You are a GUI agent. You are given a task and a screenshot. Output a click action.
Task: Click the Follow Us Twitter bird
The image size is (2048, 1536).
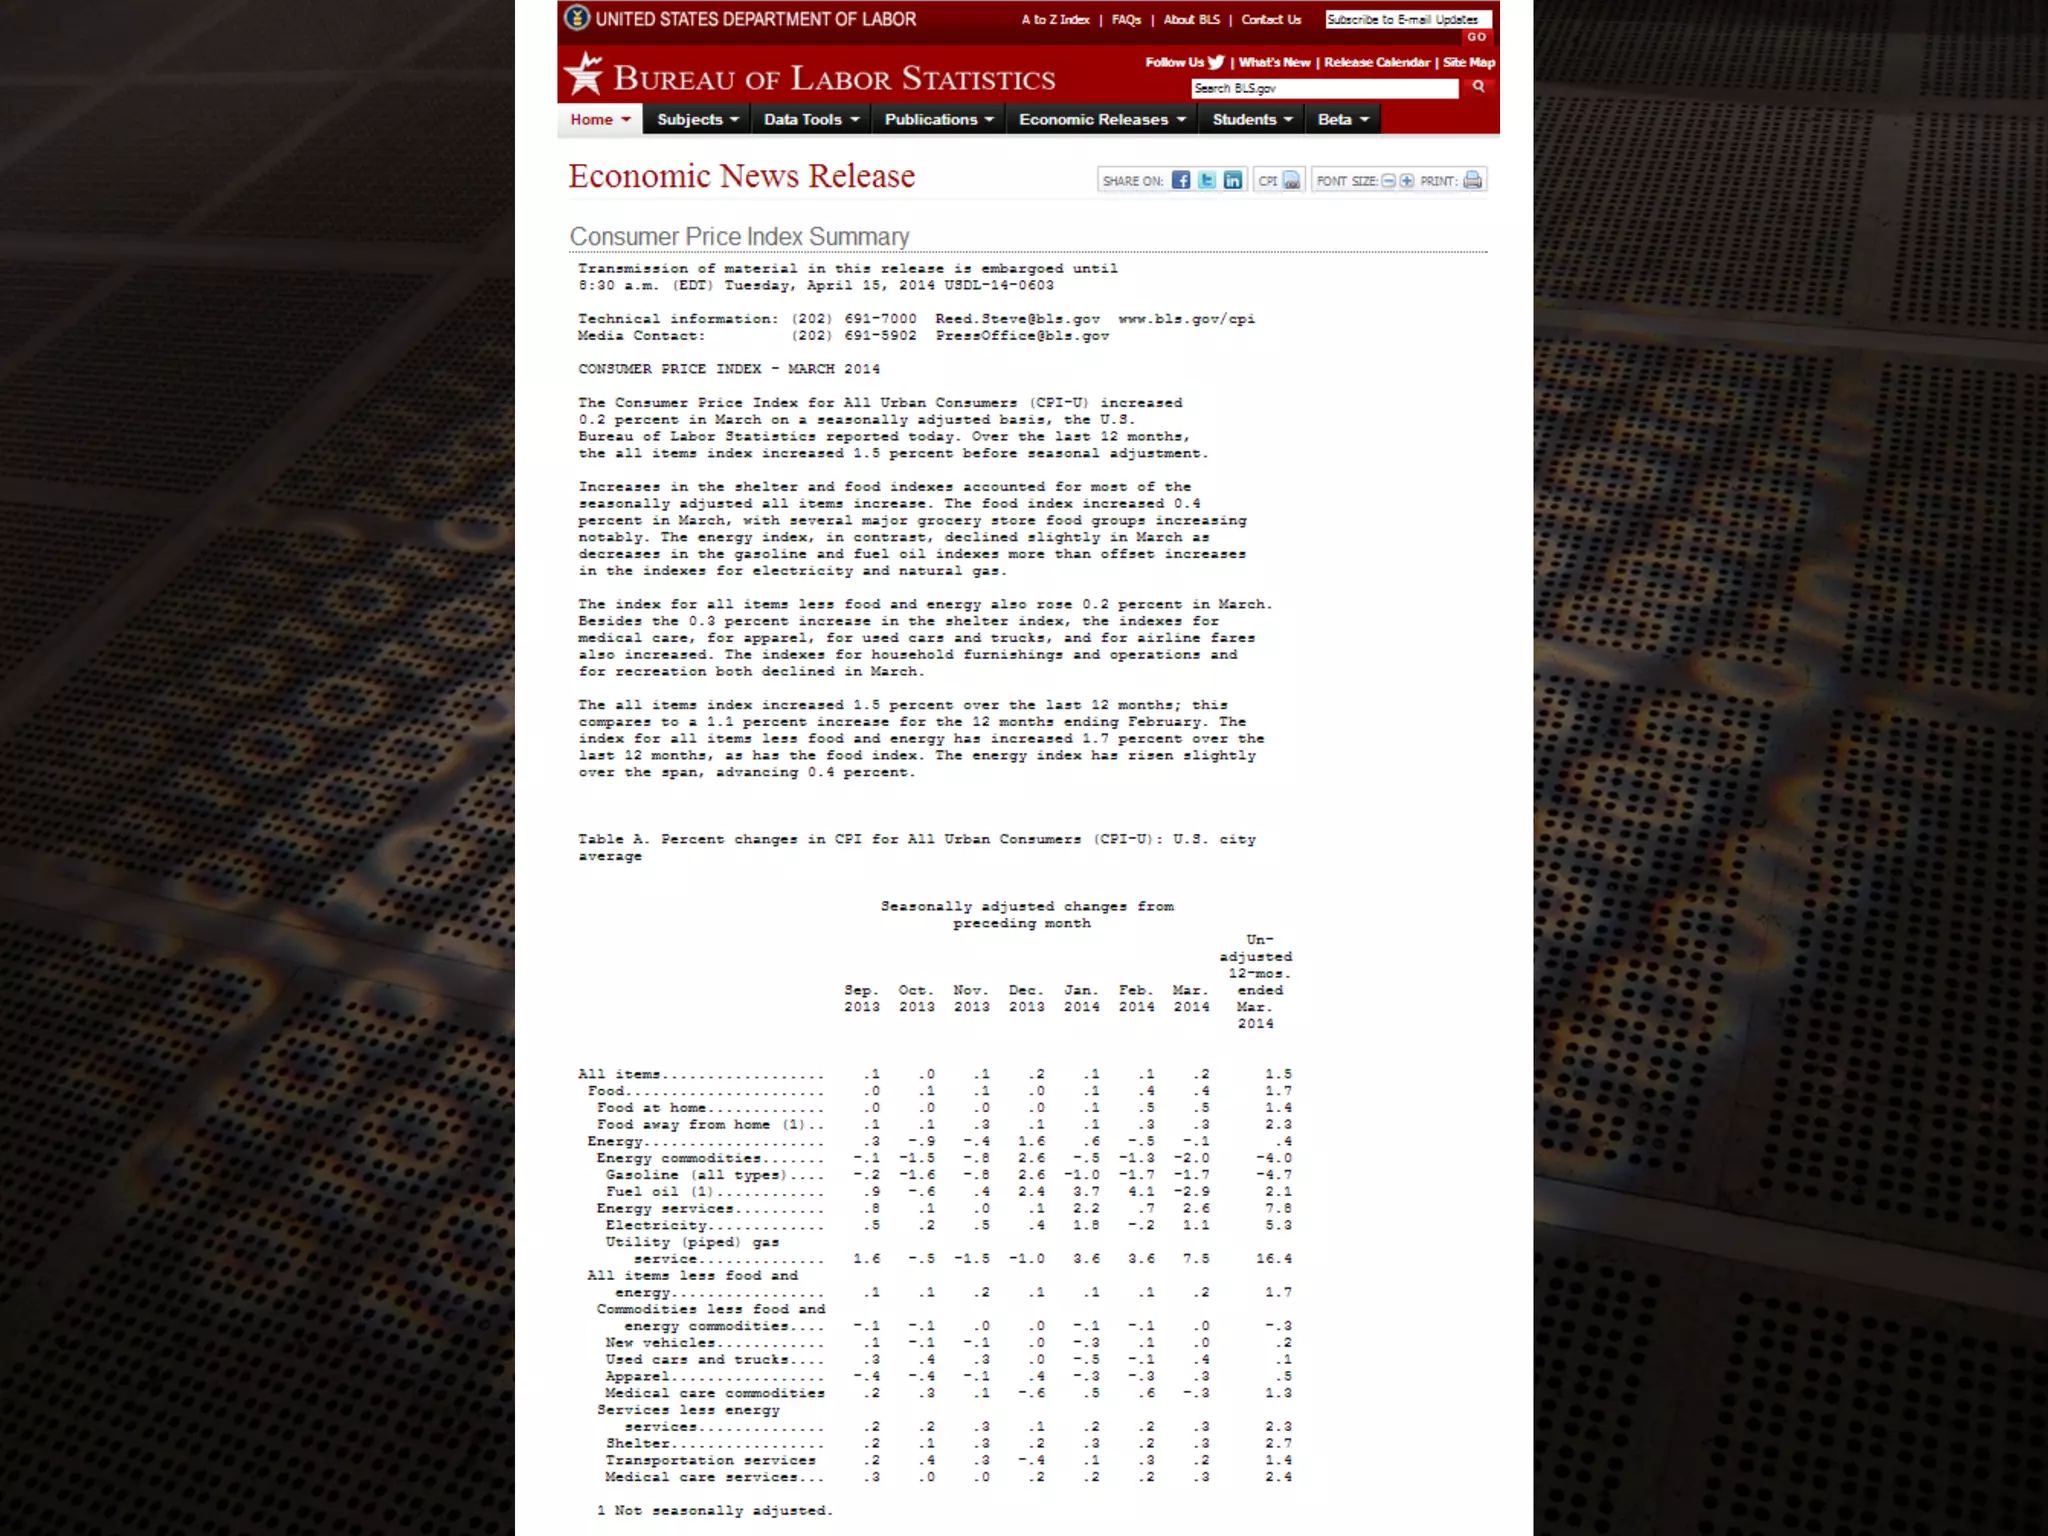1216,62
